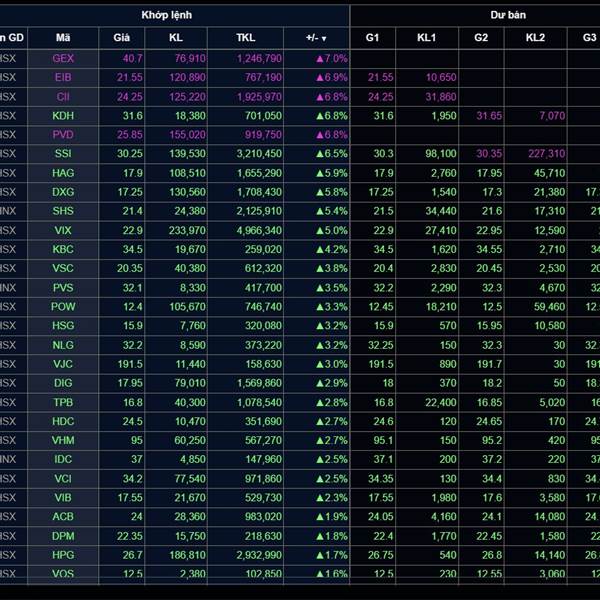The image size is (600, 600).
Task: Click the Mã column header
Action: 63,38
